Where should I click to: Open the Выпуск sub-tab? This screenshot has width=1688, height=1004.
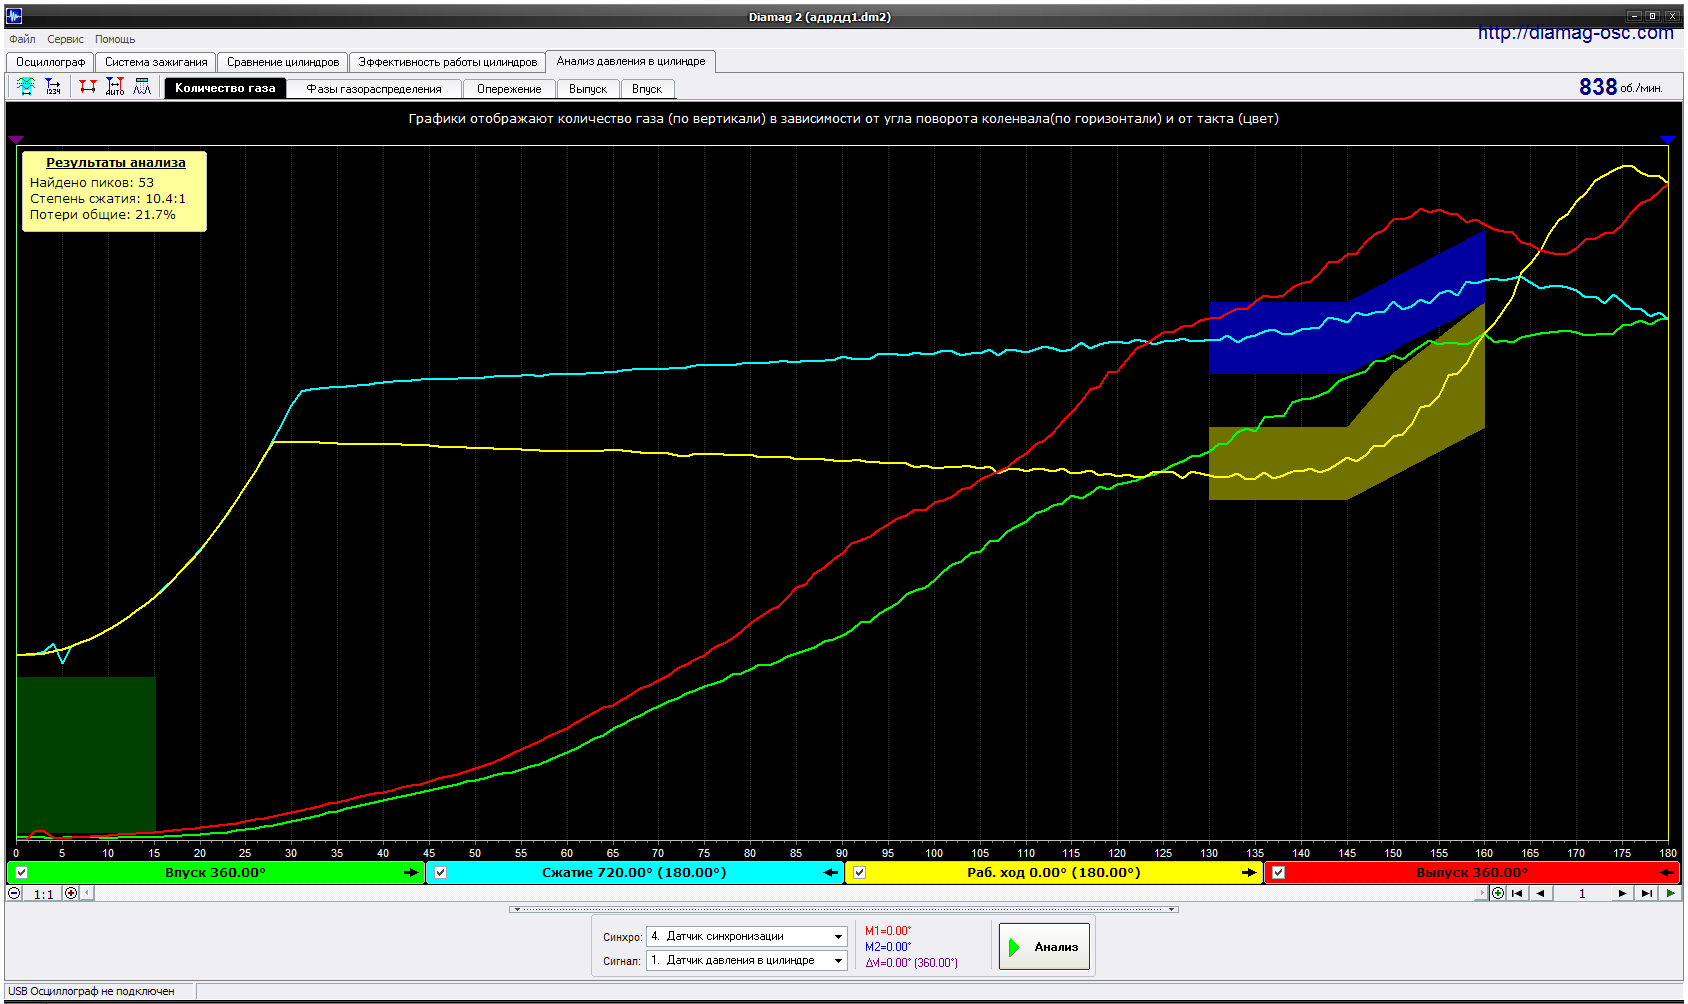coord(588,89)
